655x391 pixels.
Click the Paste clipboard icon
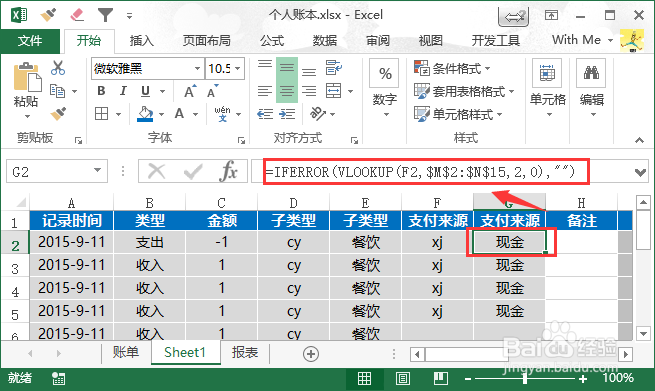(x=27, y=78)
